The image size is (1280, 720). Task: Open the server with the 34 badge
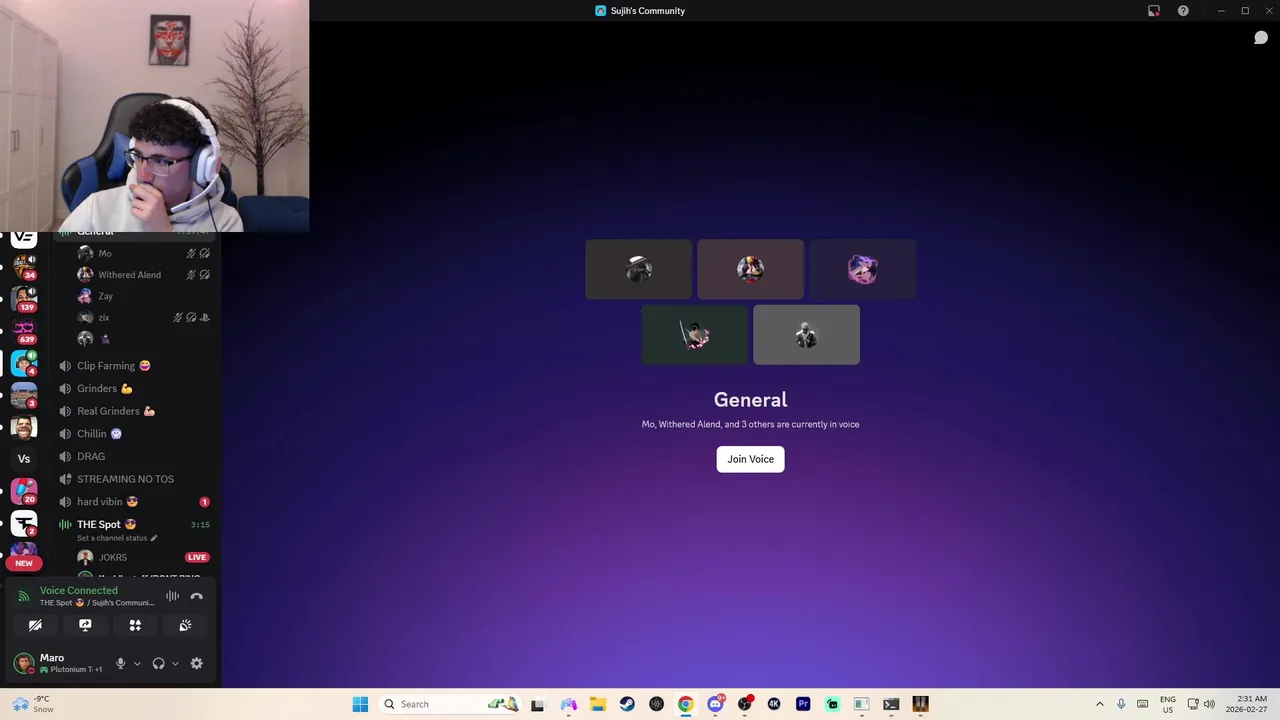click(x=24, y=266)
